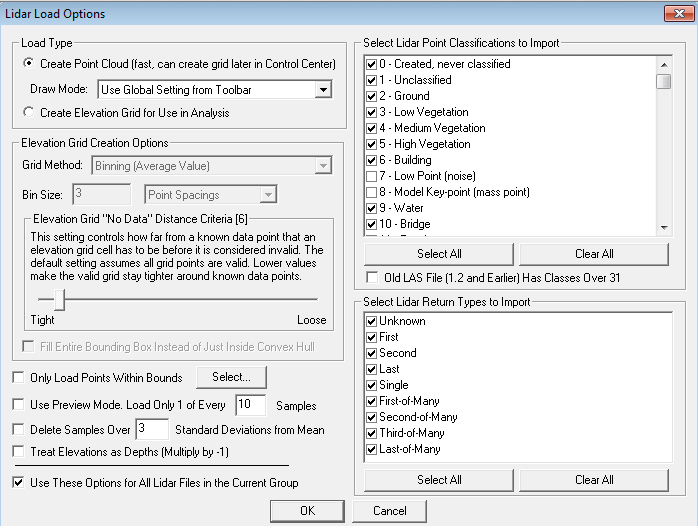This screenshot has height=528, width=698.
Task: Check the 7 - Low Point (noise) class
Action: [373, 176]
